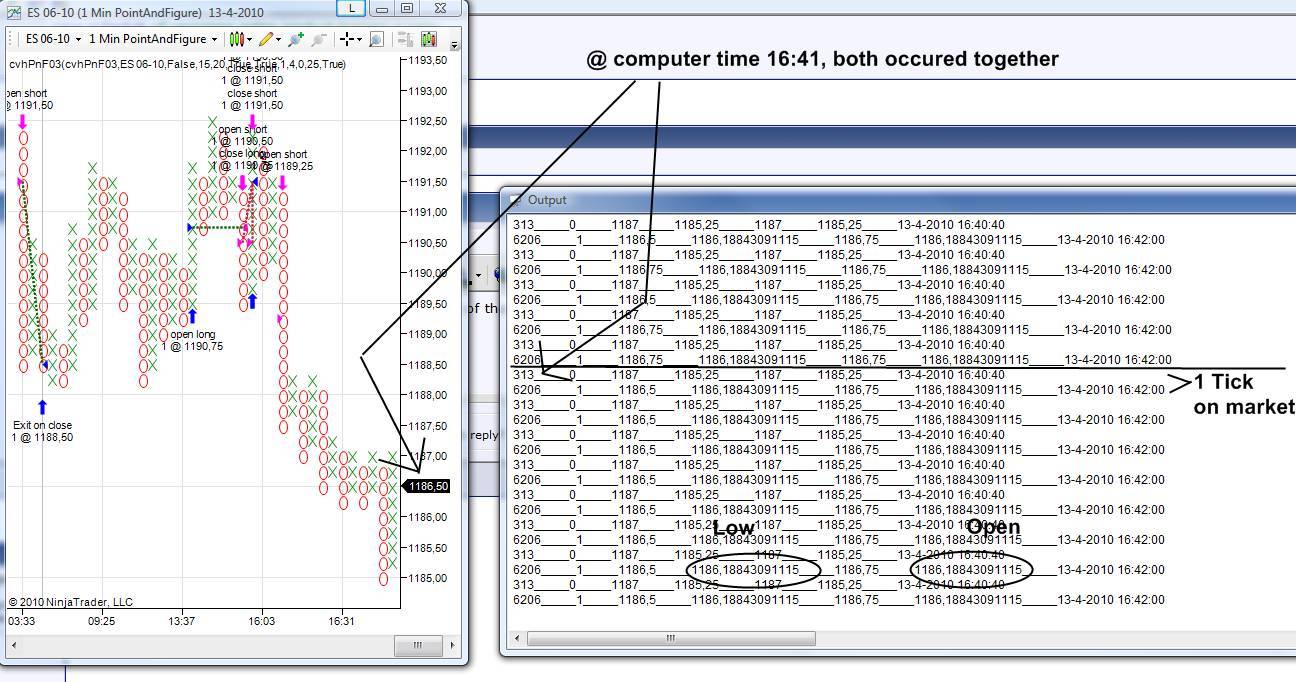Click the chart style candlestick icon
The image size is (1296, 682).
click(236, 39)
